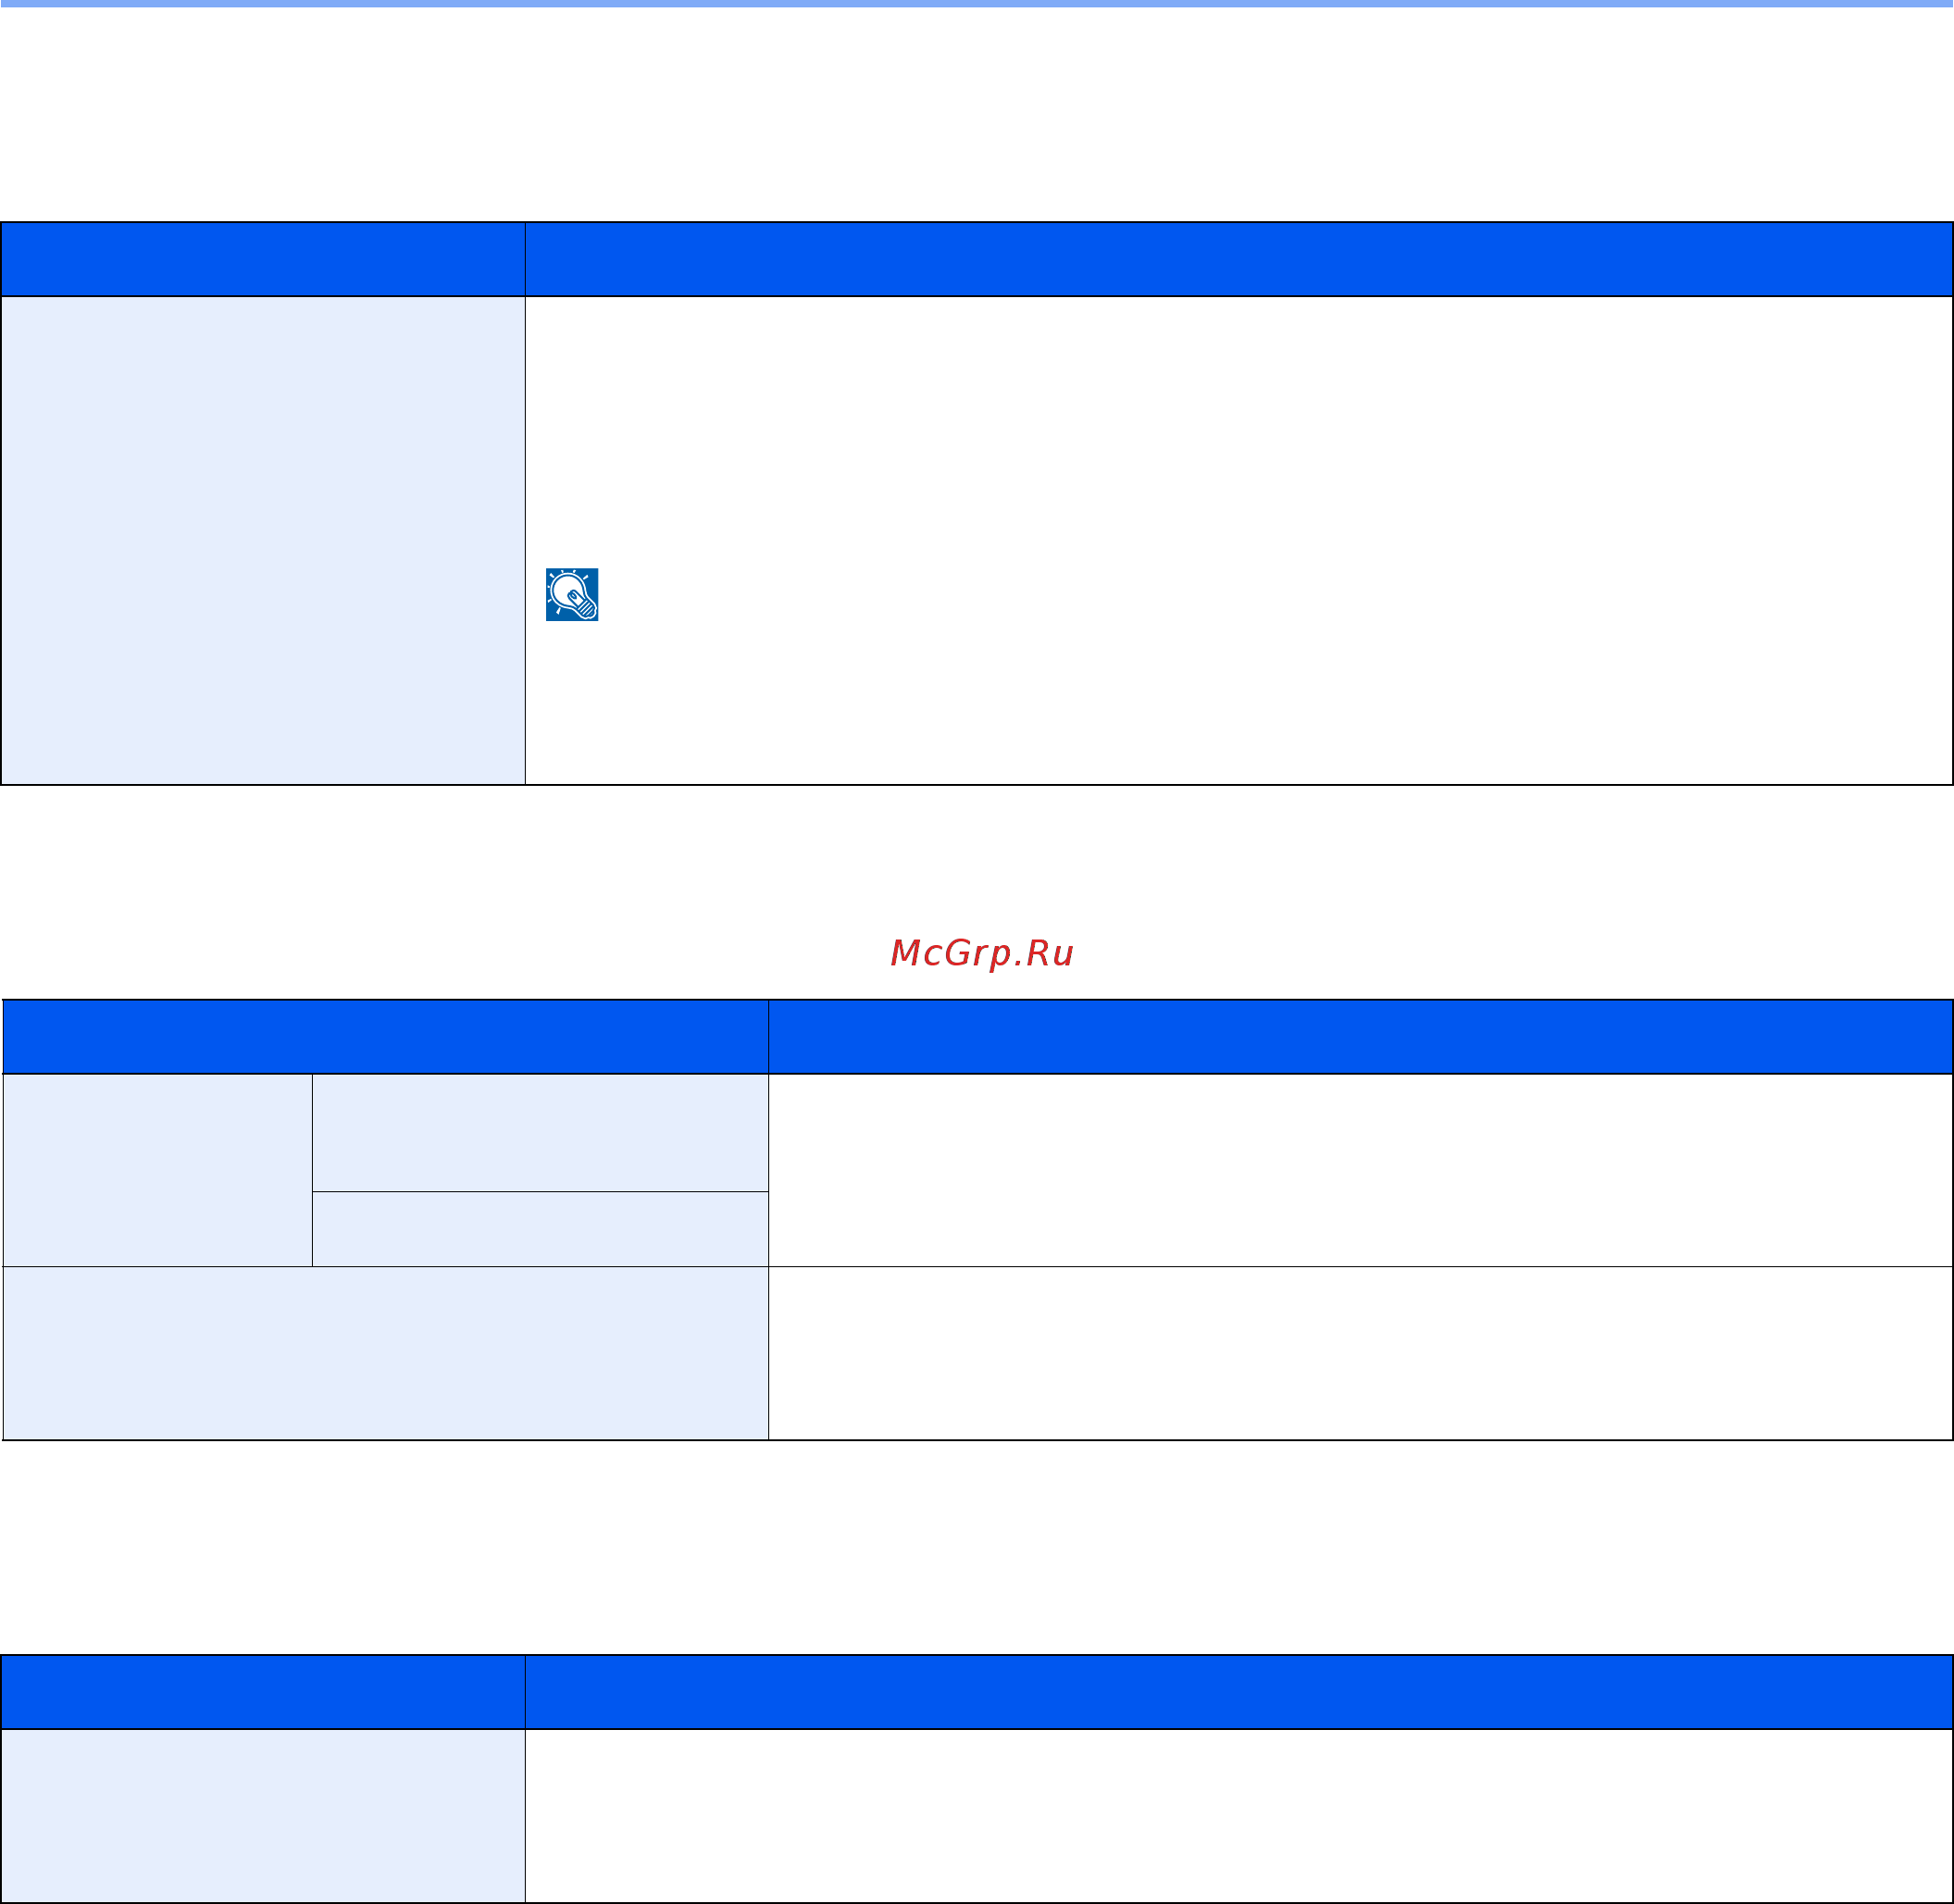The width and height of the screenshot is (1954, 1904).
Task: Select the white cell containing the lightbulb icon
Action: 1239,540
